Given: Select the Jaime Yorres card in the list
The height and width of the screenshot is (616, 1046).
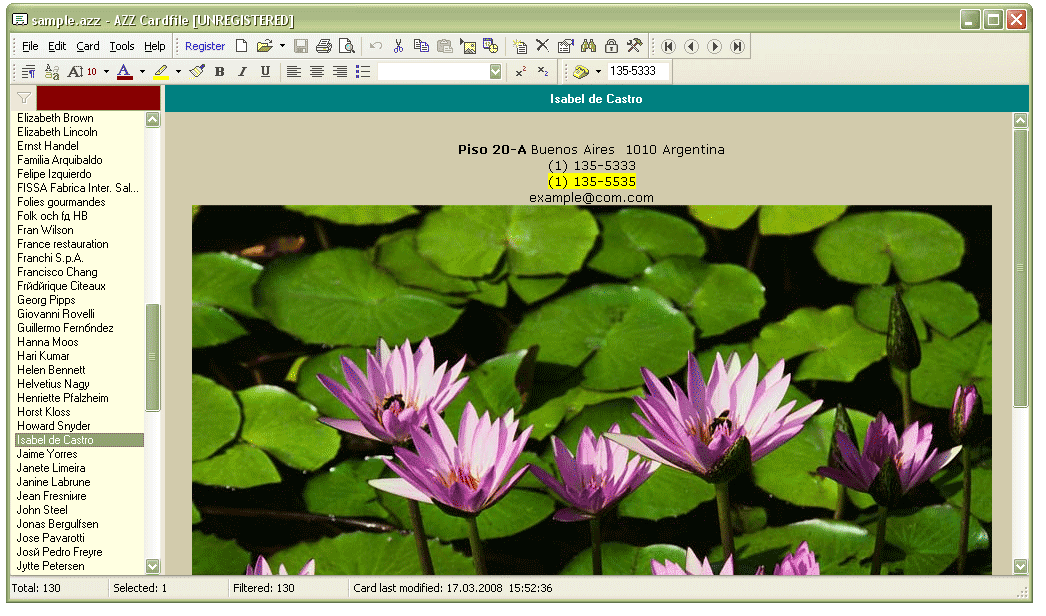Looking at the screenshot, I should click(79, 454).
